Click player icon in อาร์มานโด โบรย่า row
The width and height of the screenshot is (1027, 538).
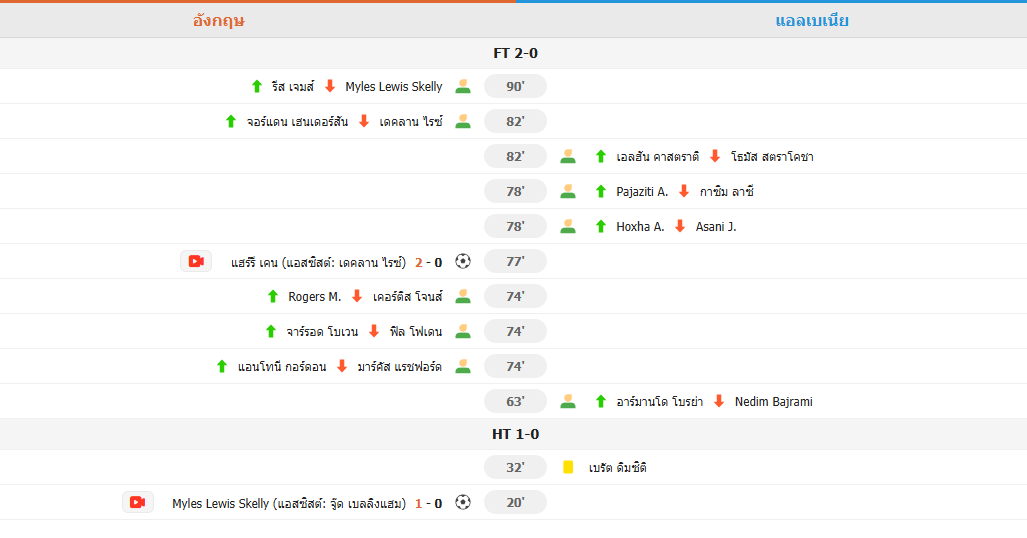pos(568,402)
